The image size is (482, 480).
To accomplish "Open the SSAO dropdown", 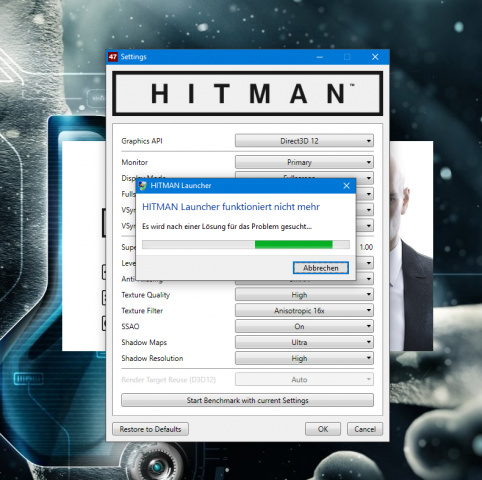I will click(304, 326).
